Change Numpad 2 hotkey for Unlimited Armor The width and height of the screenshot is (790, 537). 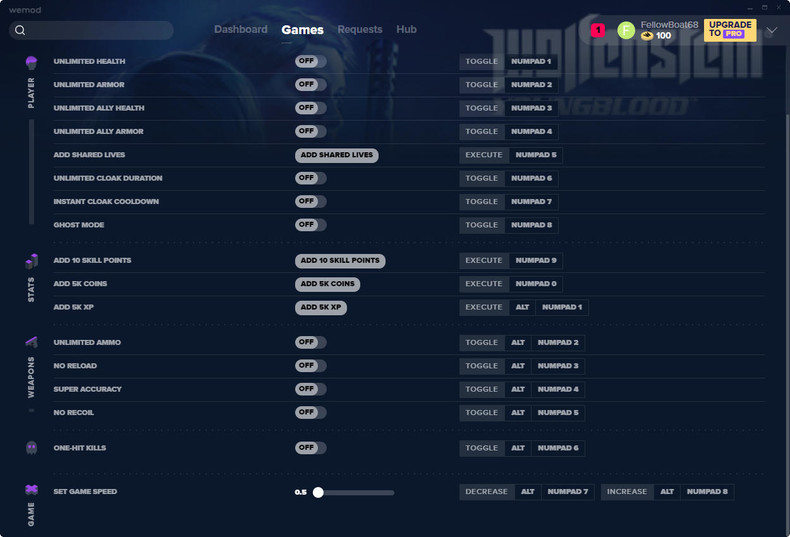(x=531, y=85)
